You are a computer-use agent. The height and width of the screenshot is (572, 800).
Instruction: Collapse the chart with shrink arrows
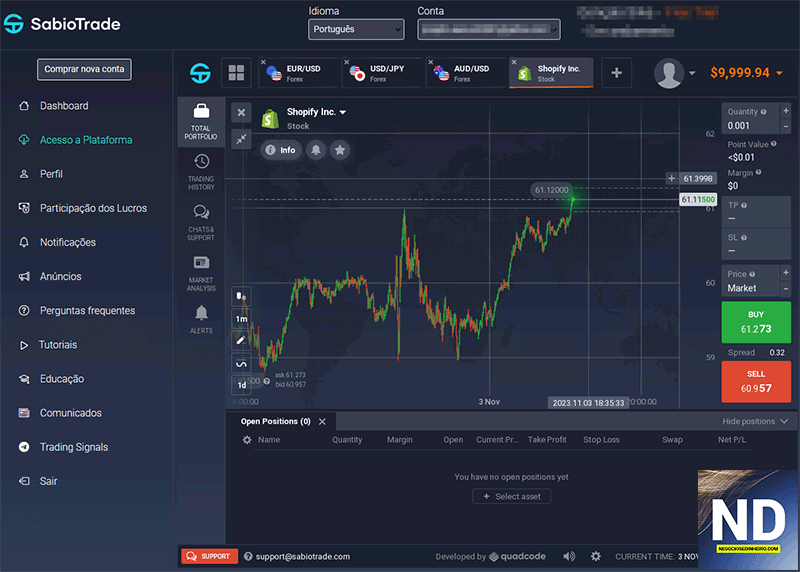[241, 139]
